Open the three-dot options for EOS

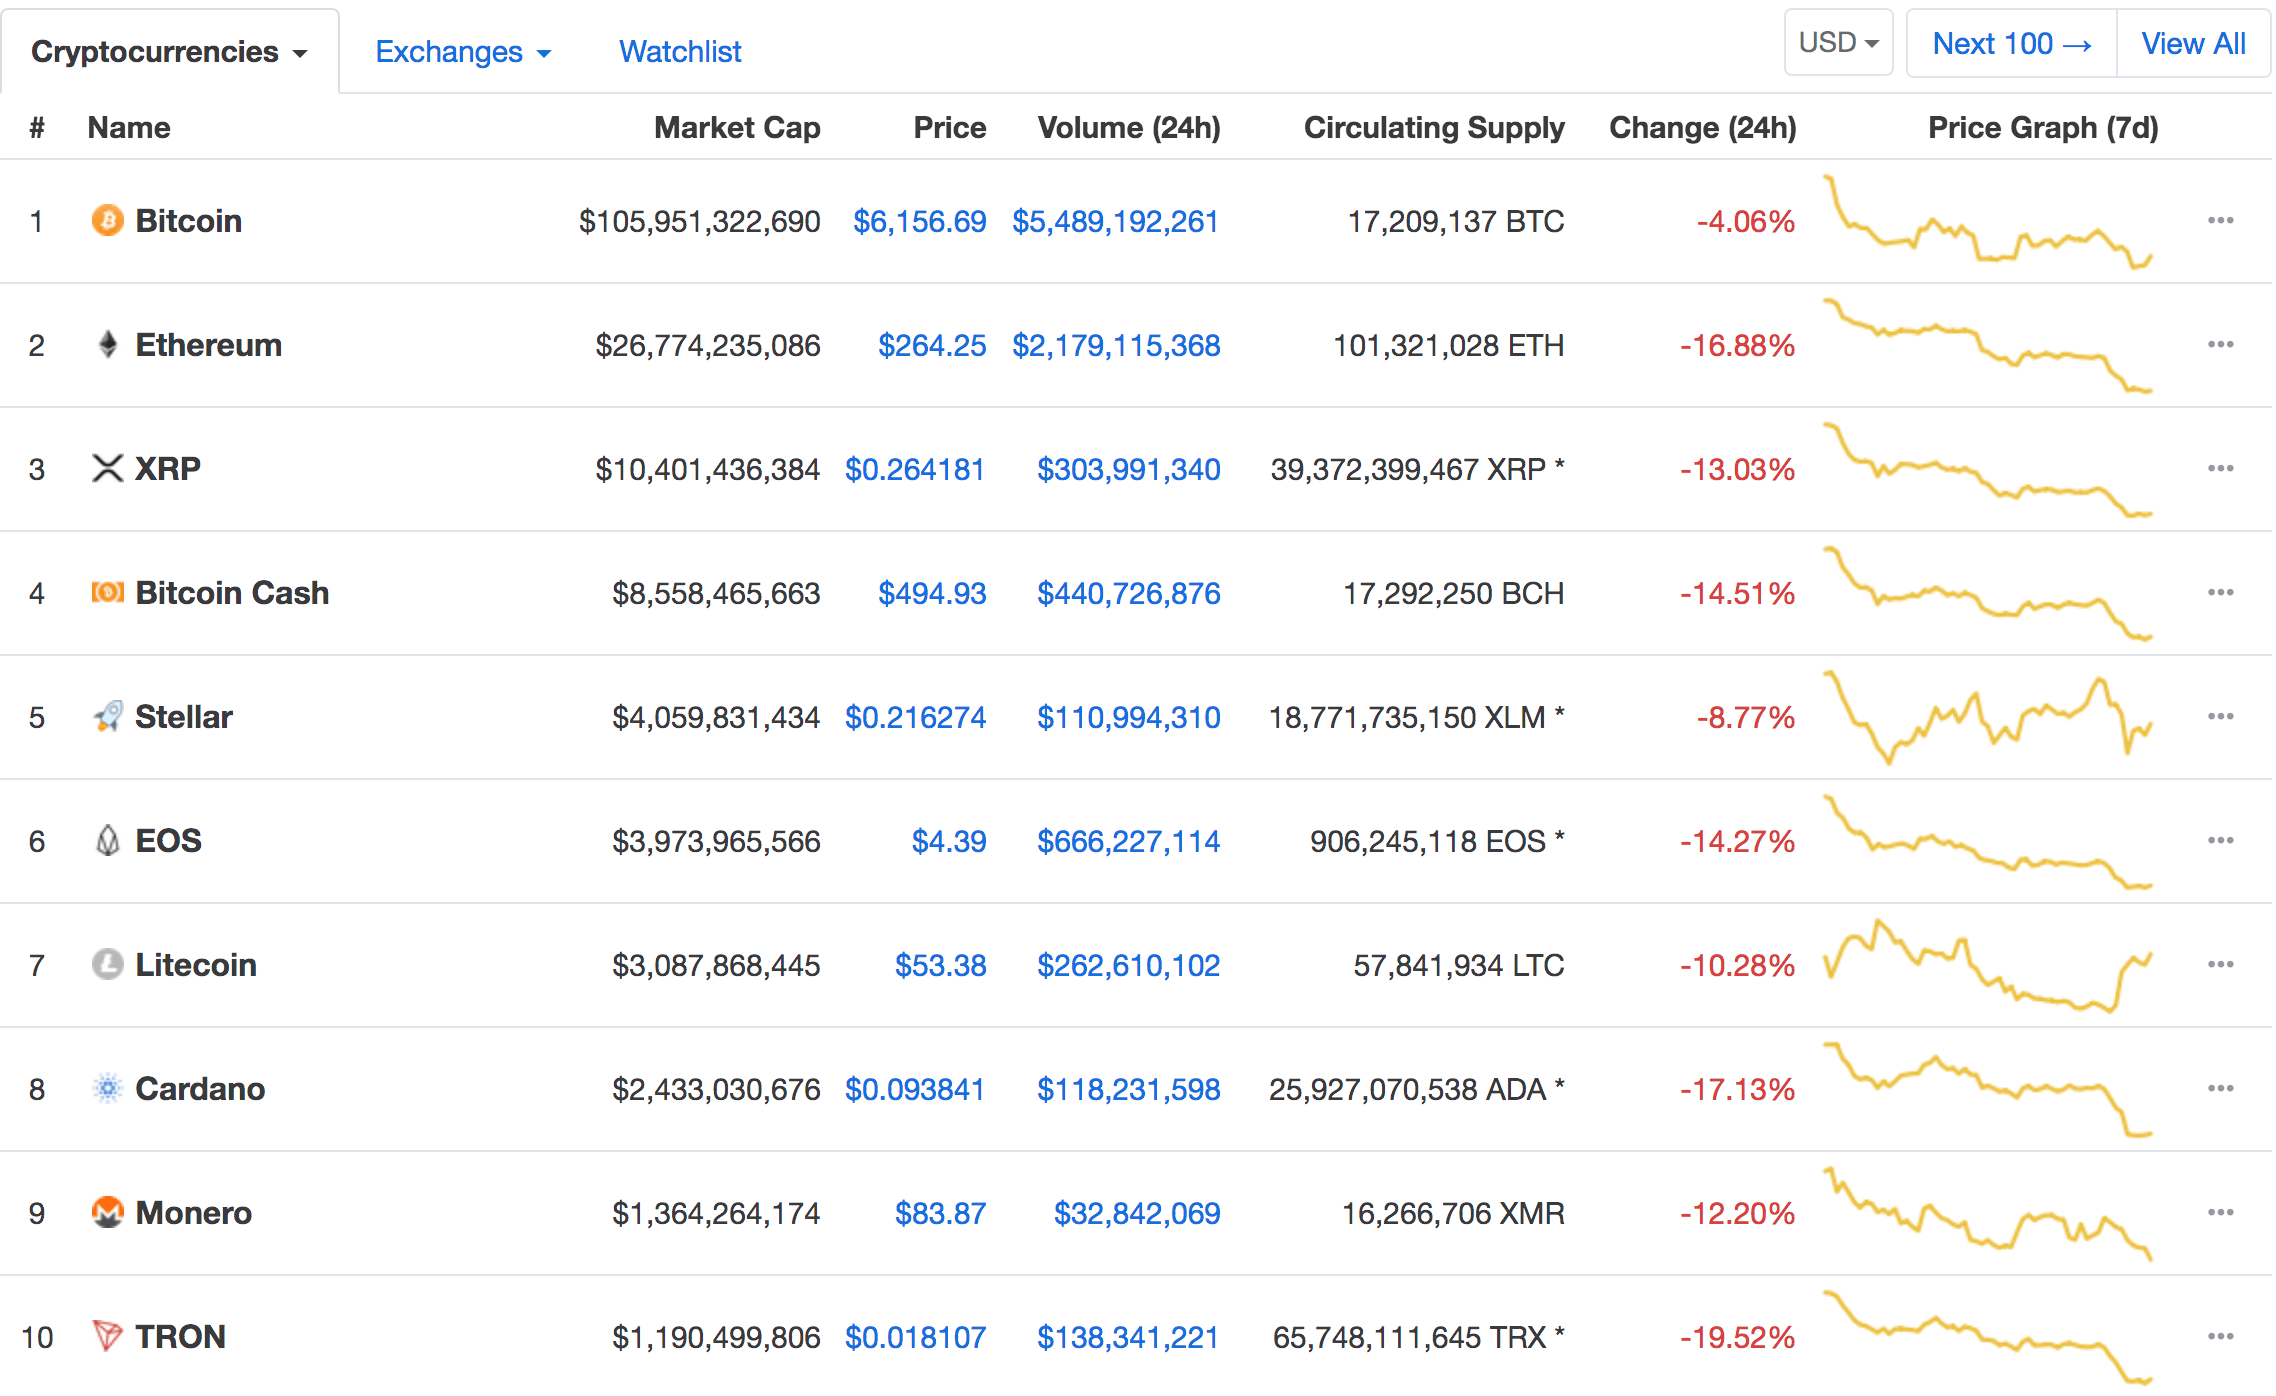click(2220, 840)
